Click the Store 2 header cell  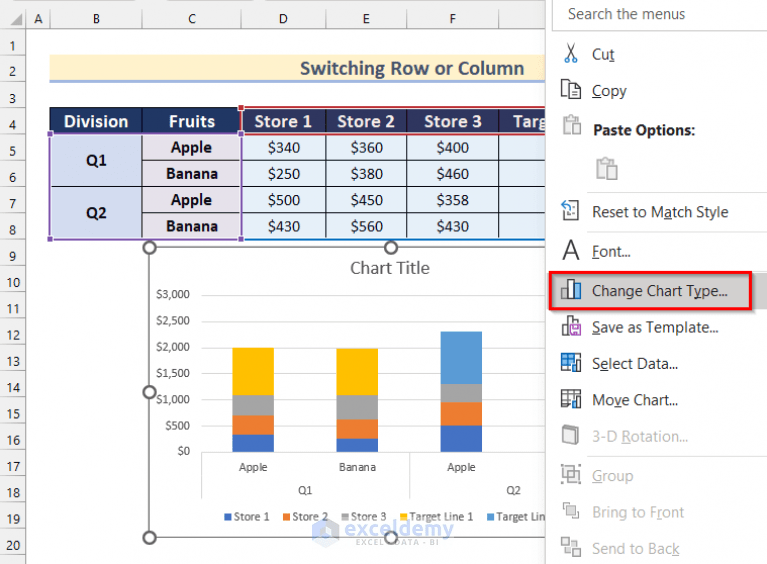click(x=366, y=121)
